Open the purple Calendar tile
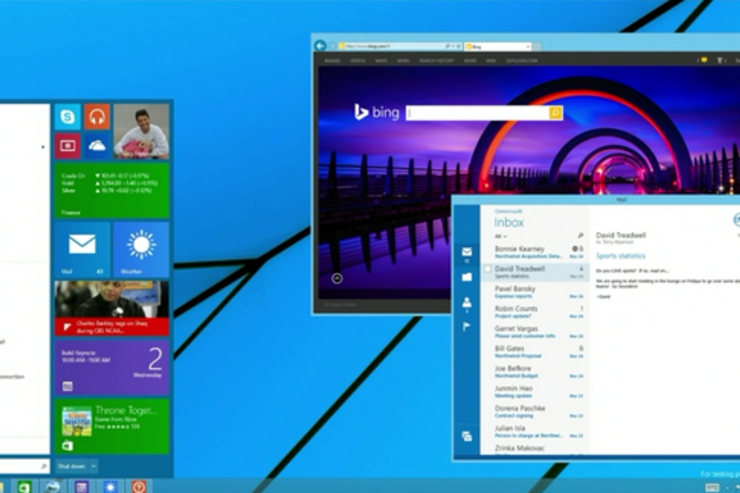This screenshot has height=493, width=740. tap(112, 368)
